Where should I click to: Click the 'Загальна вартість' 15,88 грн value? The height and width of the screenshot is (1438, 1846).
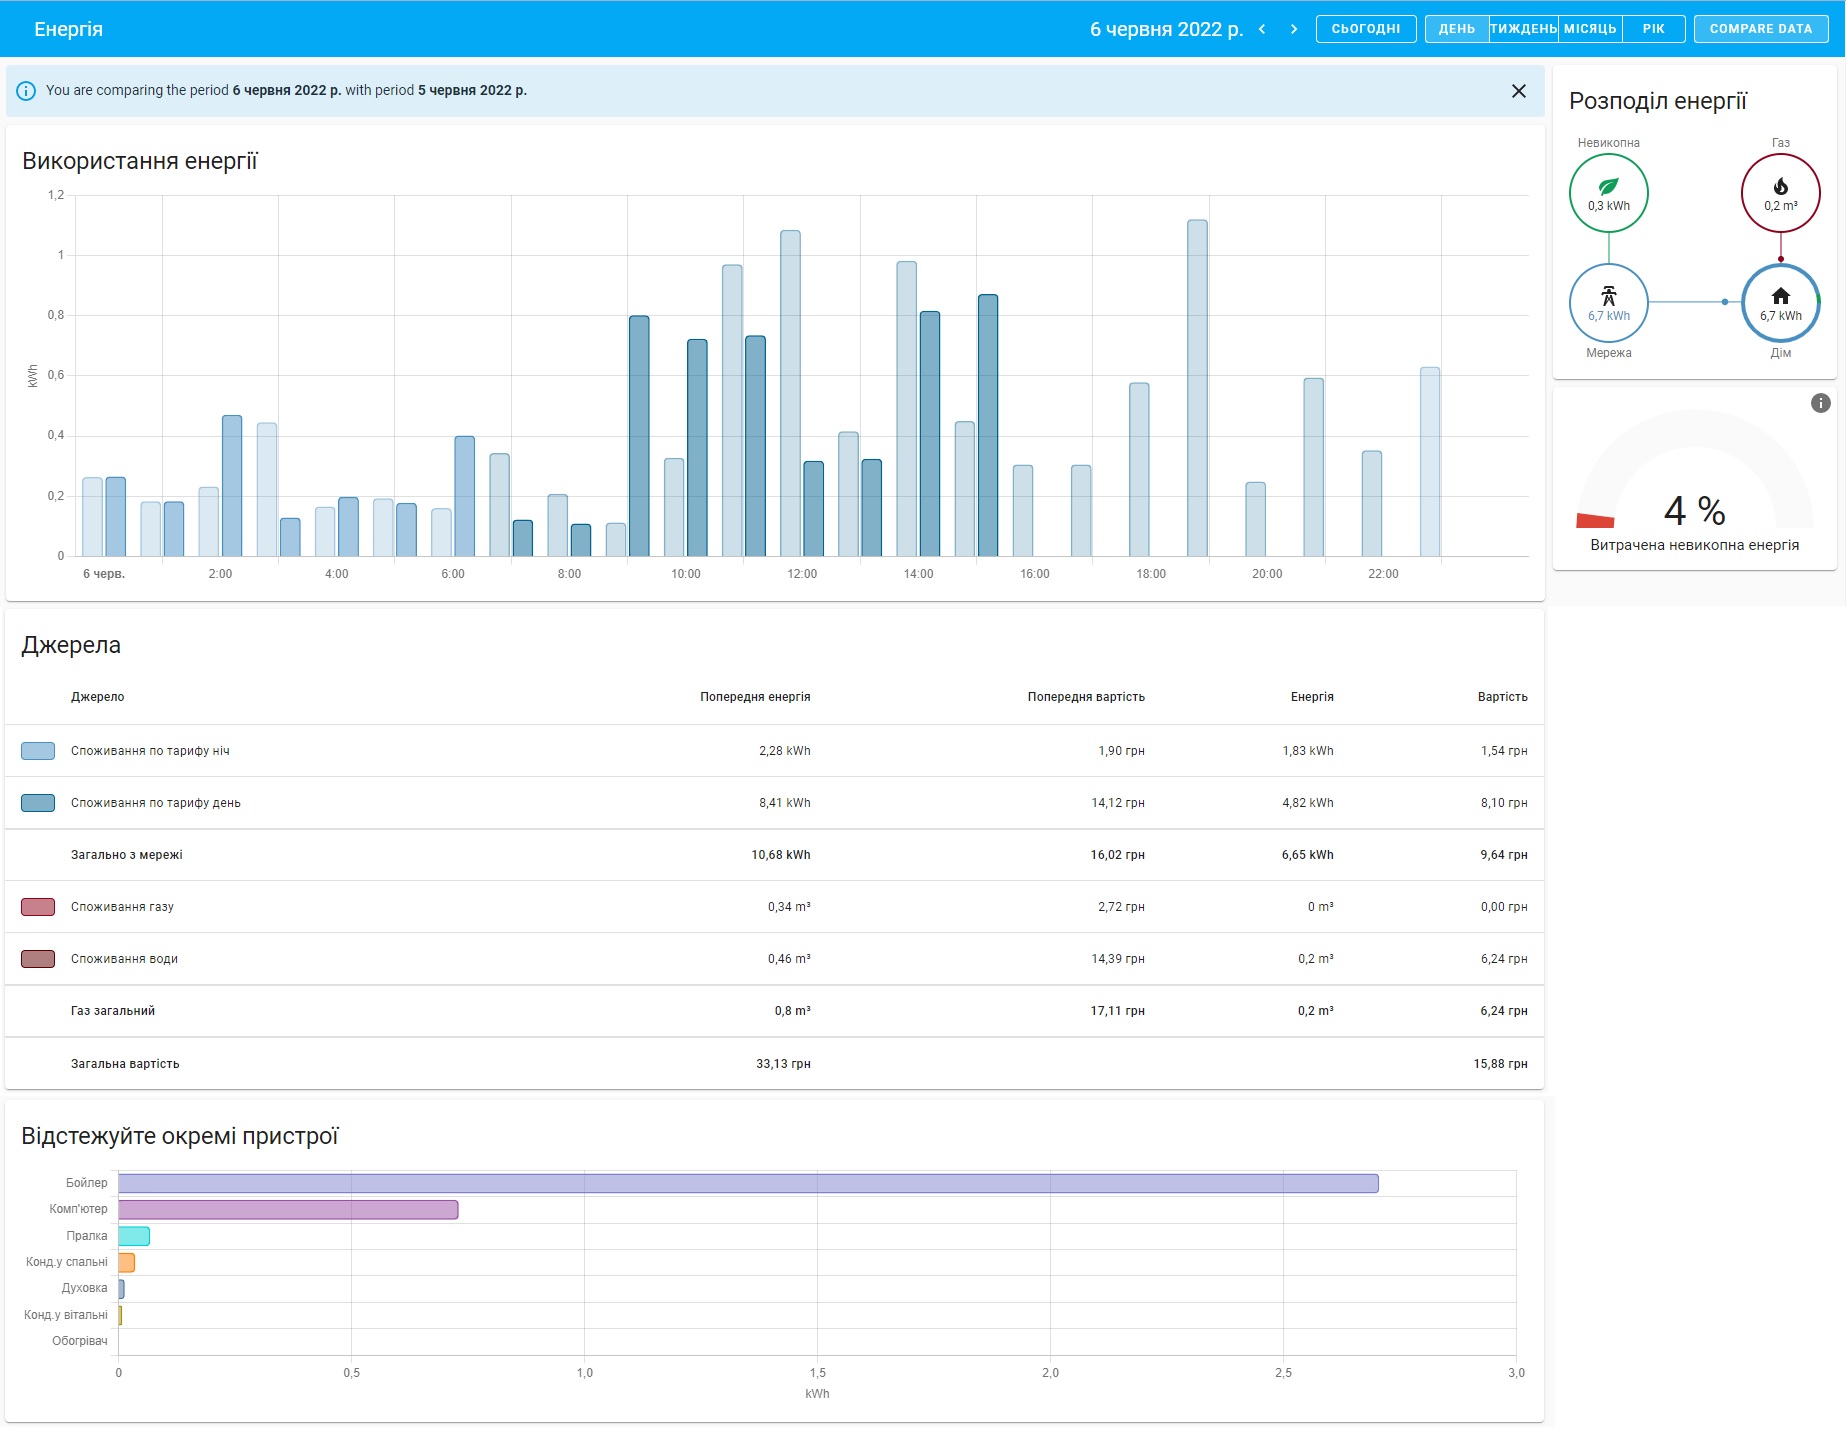tap(1500, 1064)
